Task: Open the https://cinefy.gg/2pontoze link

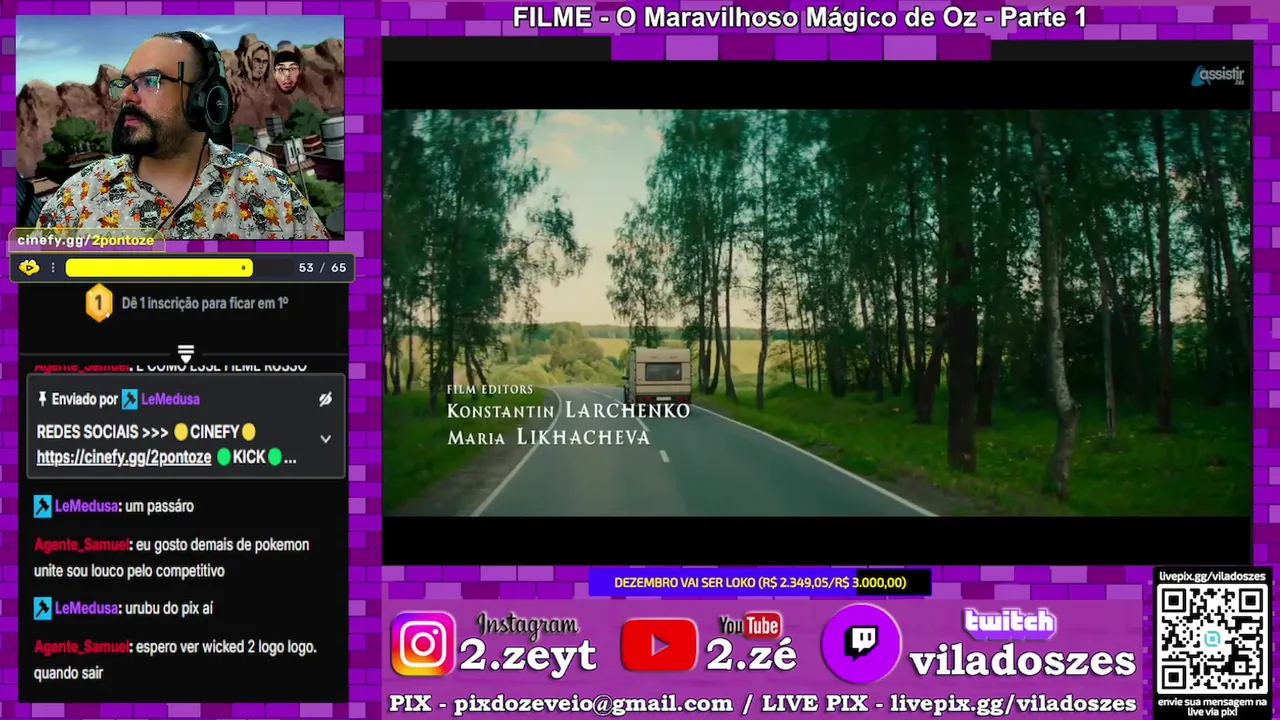Action: coord(124,457)
